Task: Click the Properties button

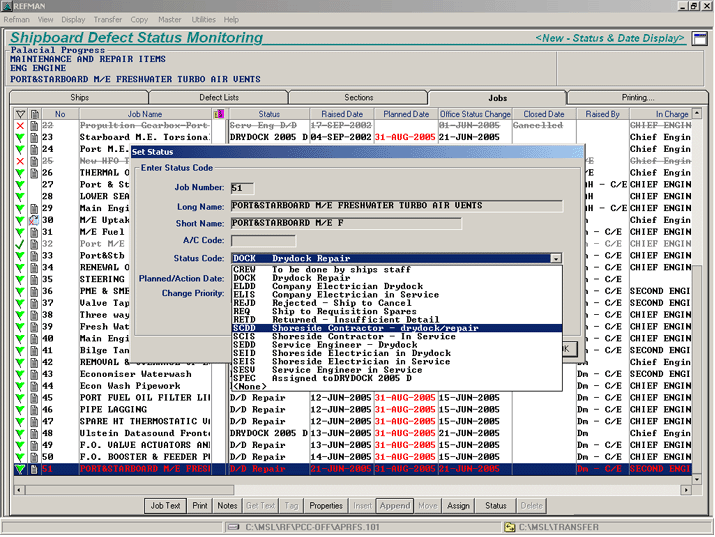Action: click(326, 506)
